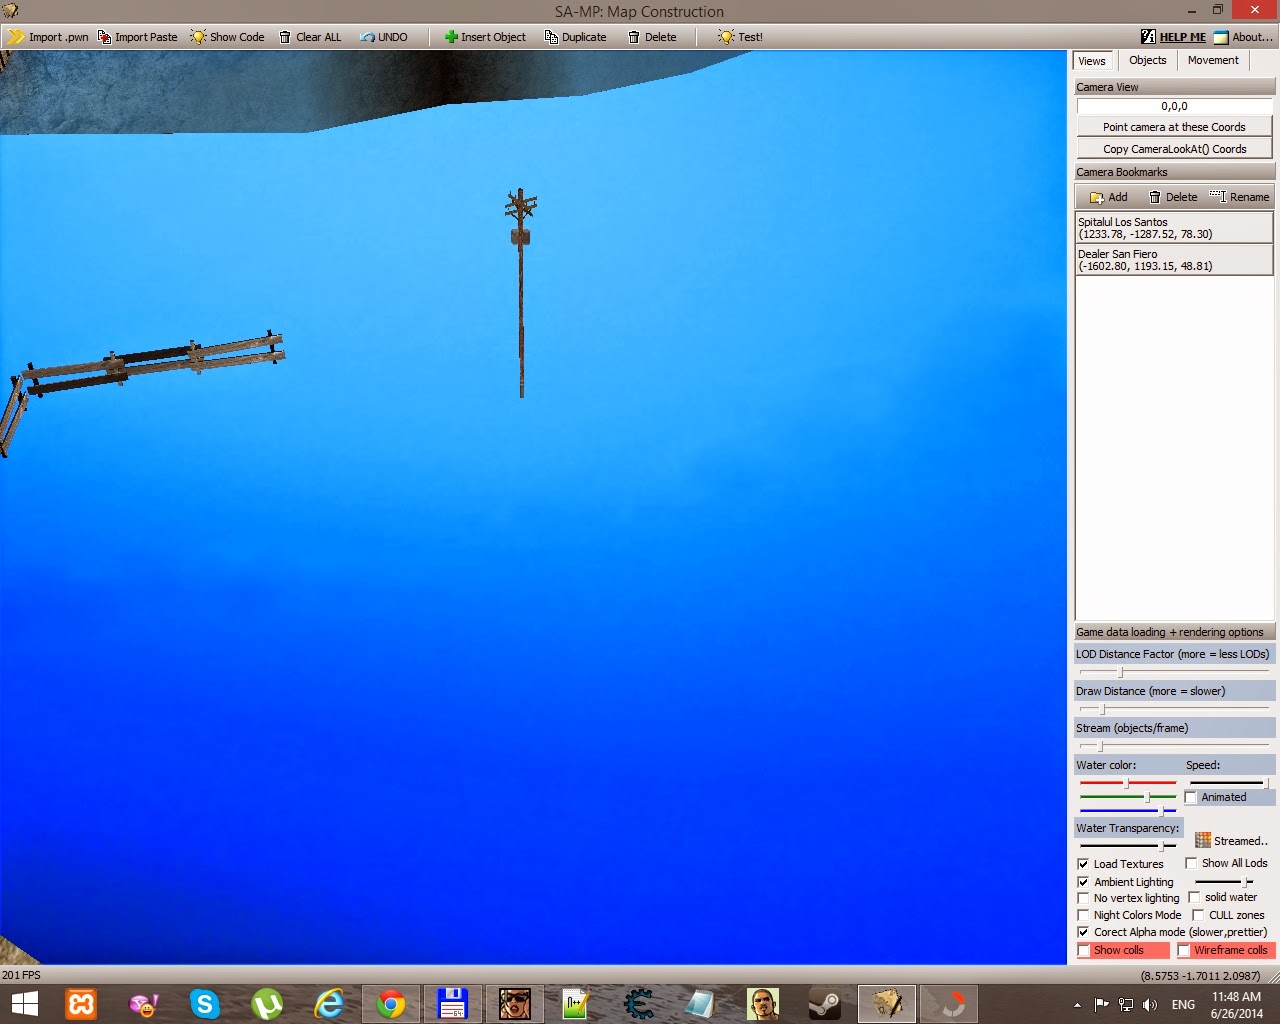Launch the Test! lightbulb button
The height and width of the screenshot is (1024, 1280).
[740, 37]
